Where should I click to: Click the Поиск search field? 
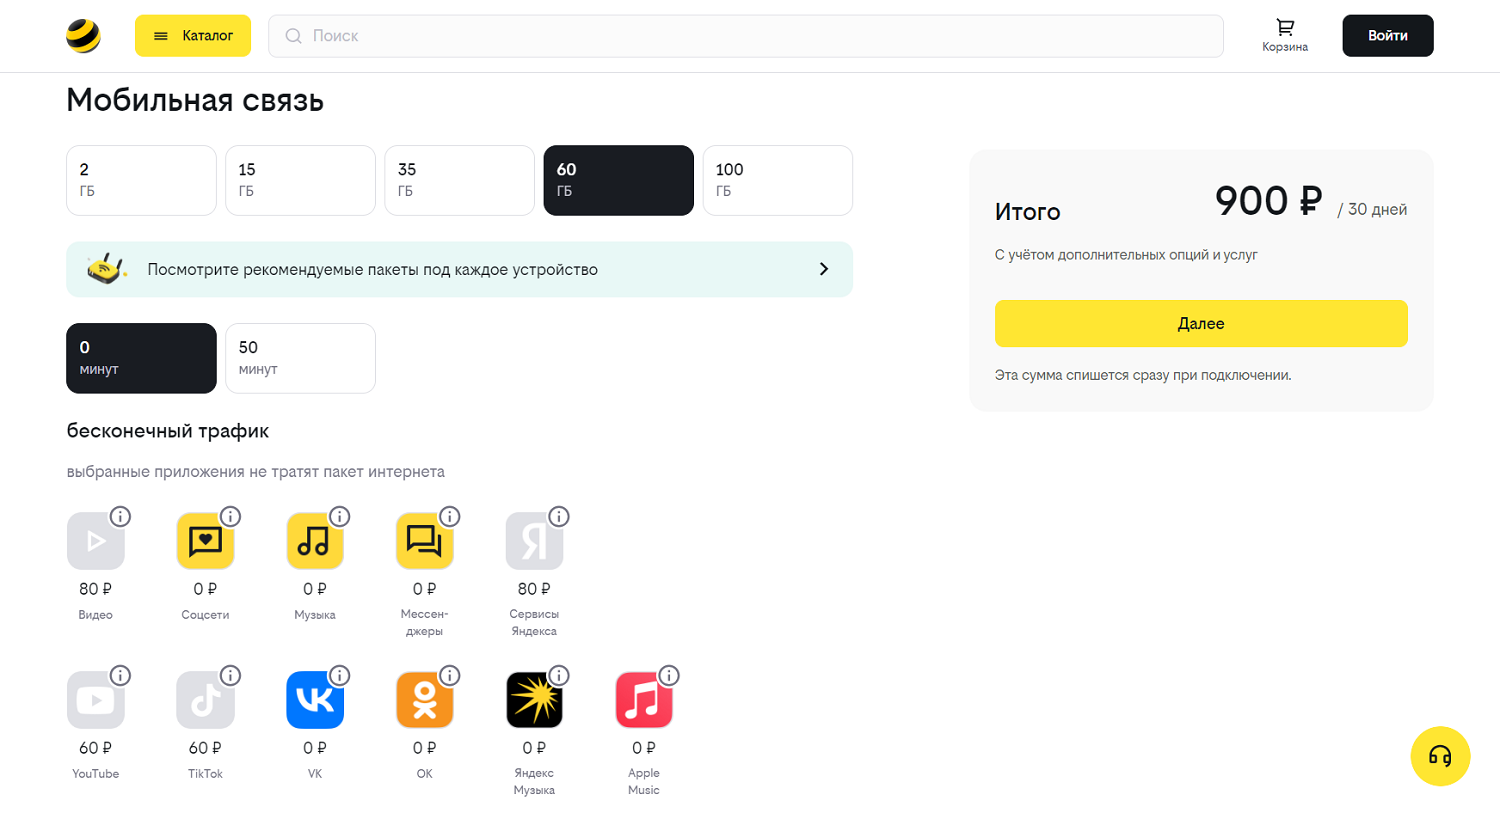click(746, 36)
